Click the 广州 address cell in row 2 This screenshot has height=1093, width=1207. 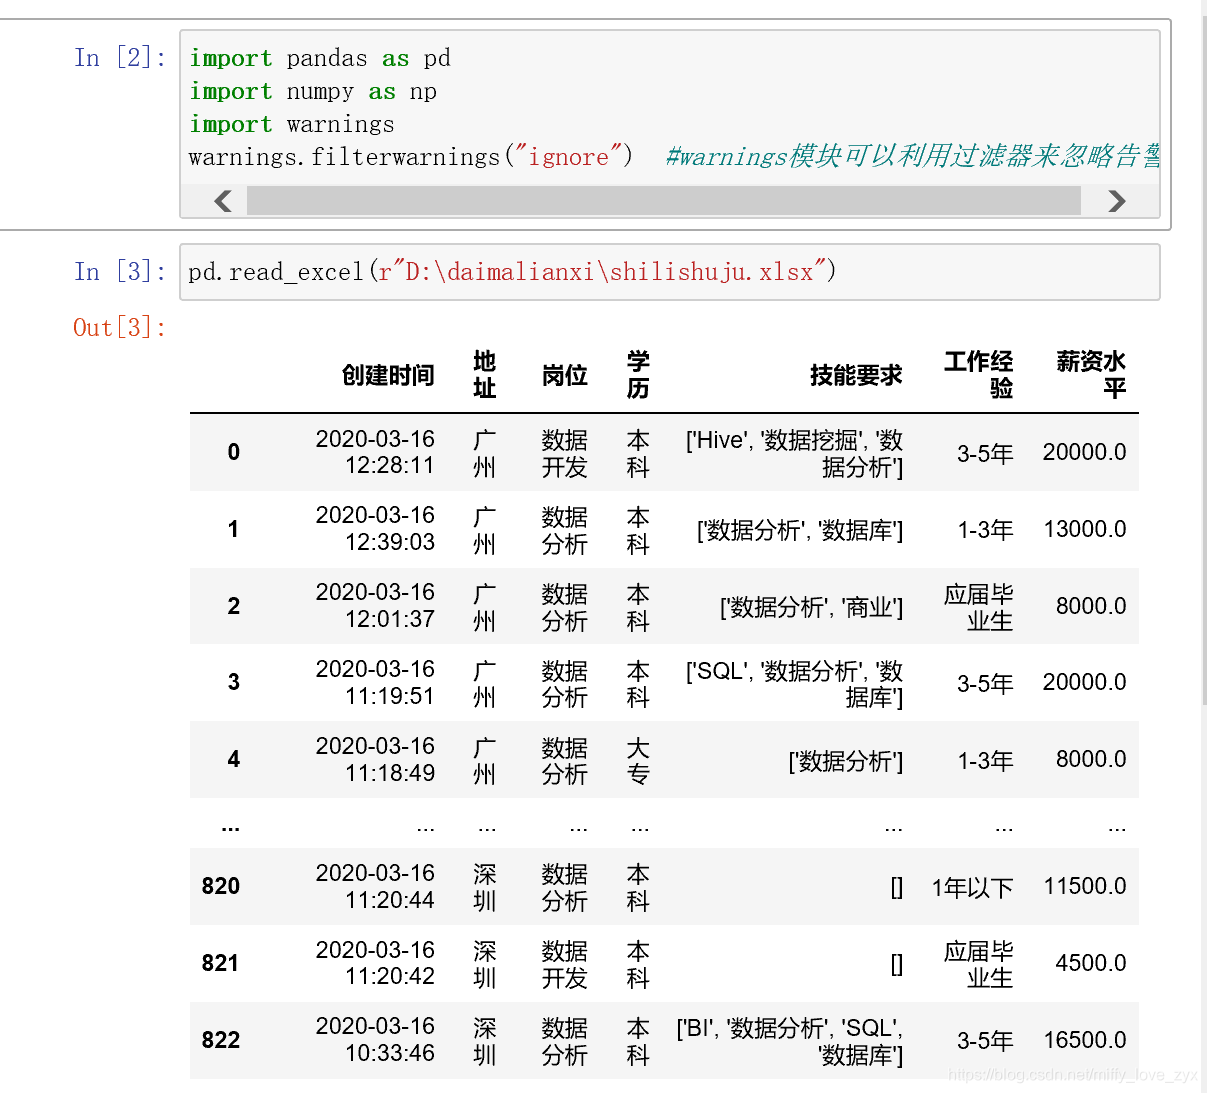click(x=484, y=607)
